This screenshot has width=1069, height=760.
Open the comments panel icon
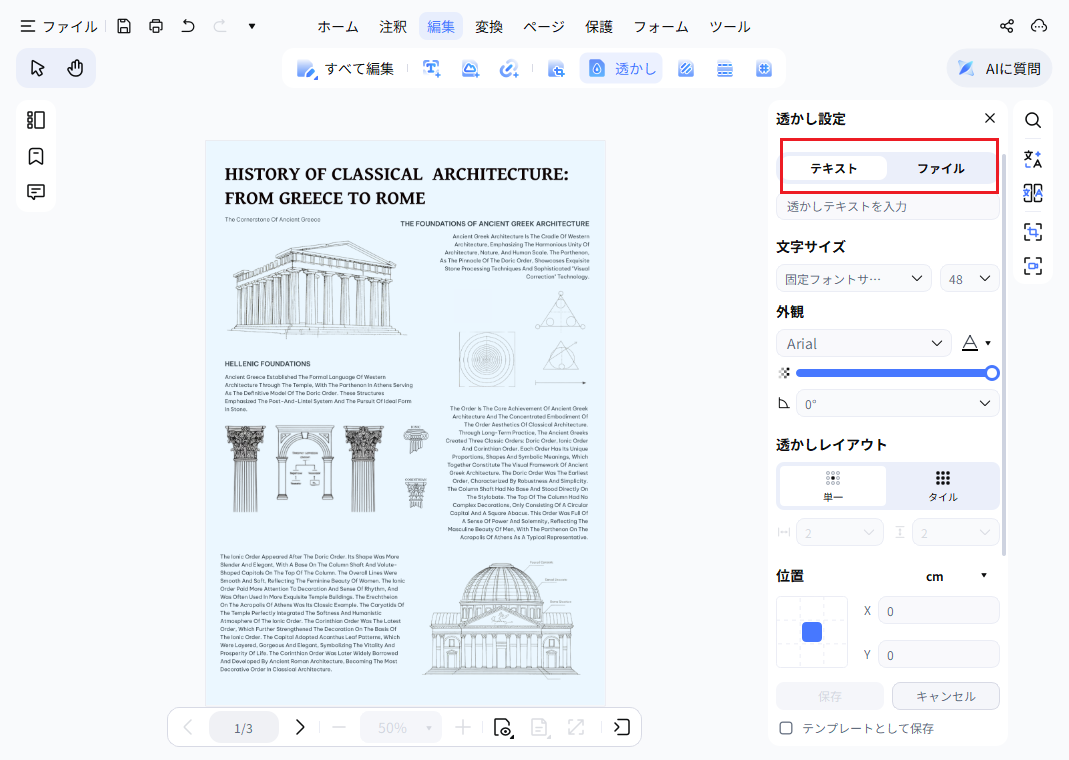[x=35, y=192]
